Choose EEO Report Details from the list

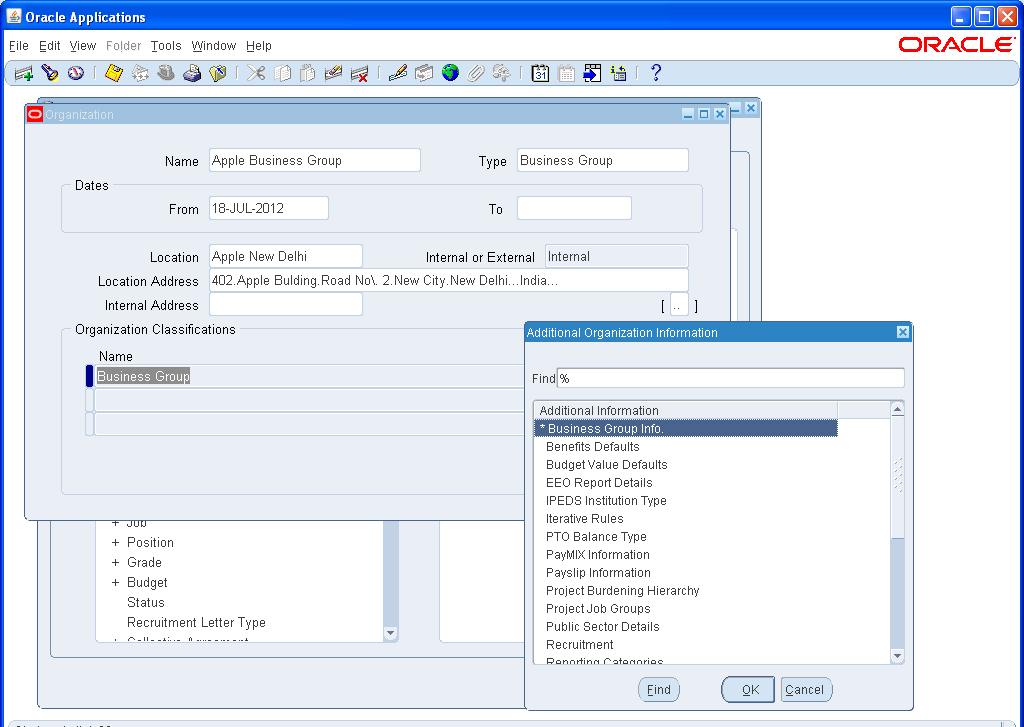pyautogui.click(x=598, y=482)
